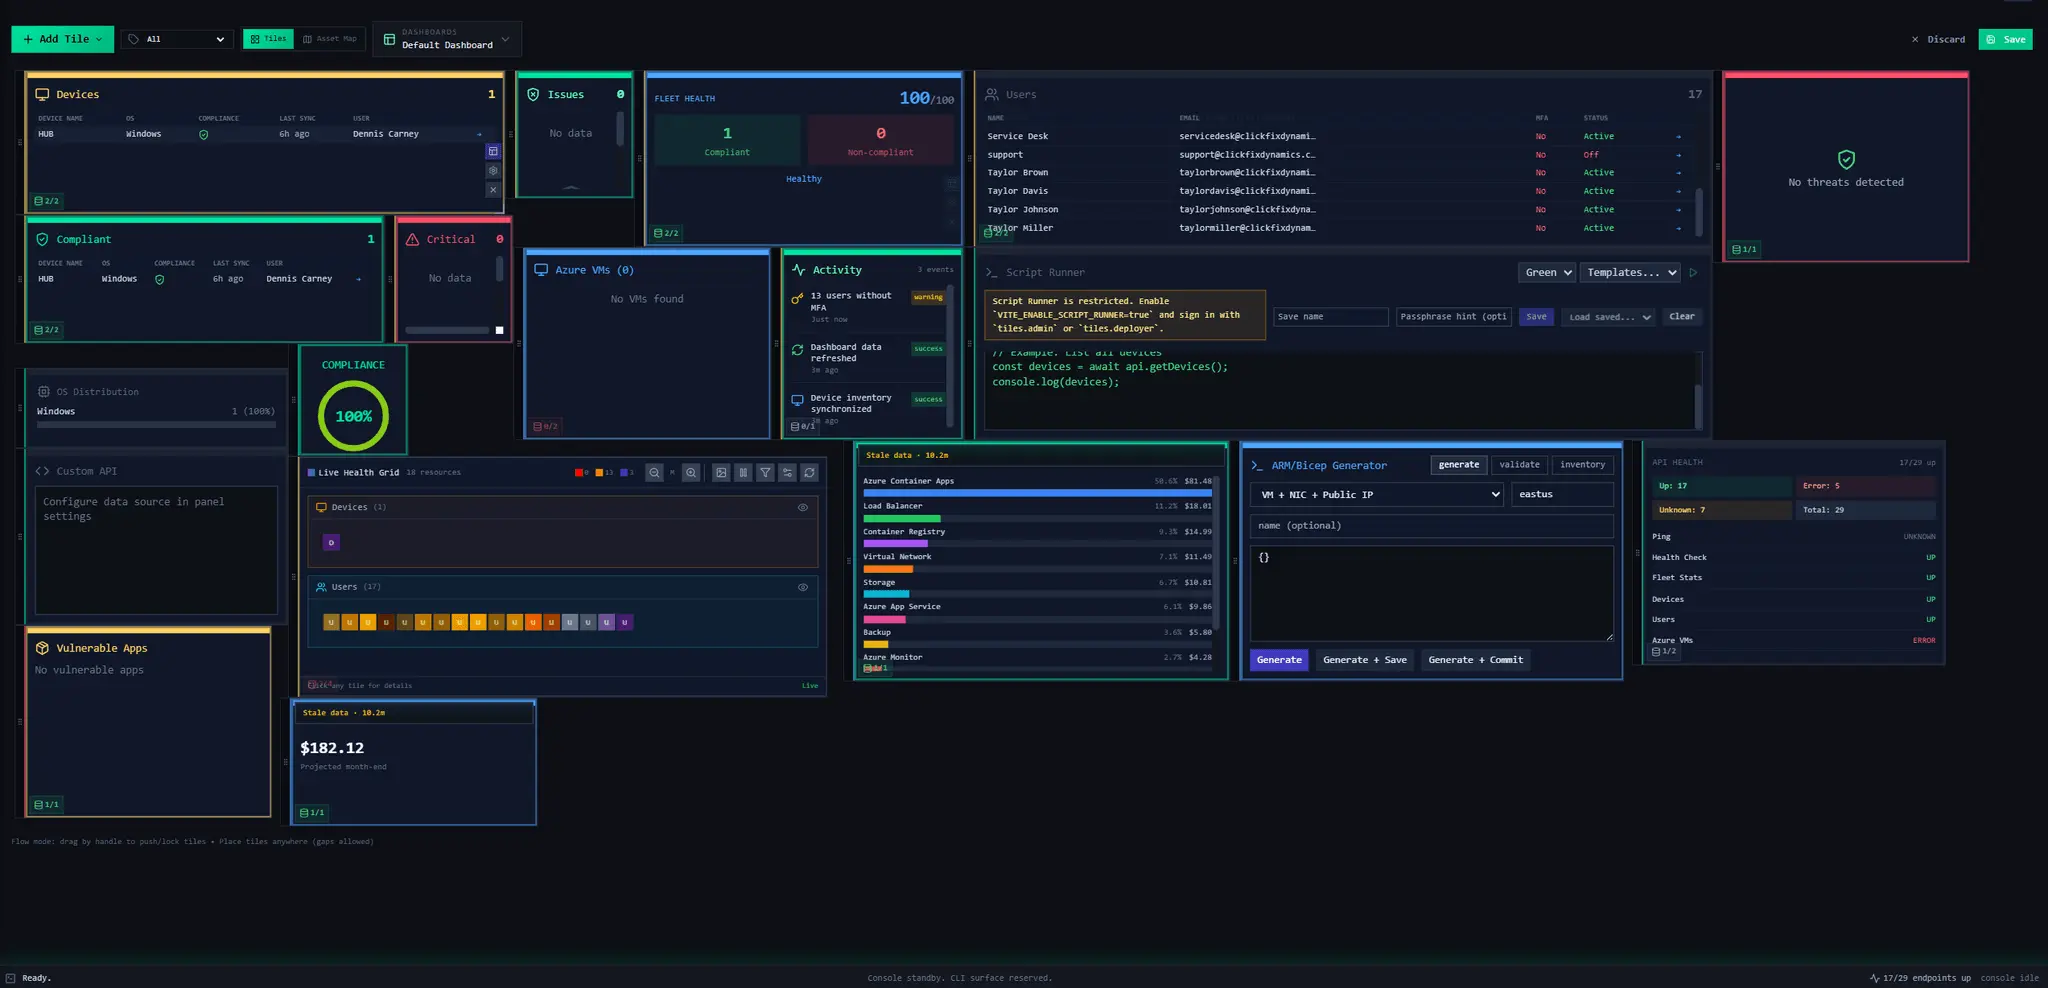
Task: Click the eastus region field
Action: coord(1562,494)
